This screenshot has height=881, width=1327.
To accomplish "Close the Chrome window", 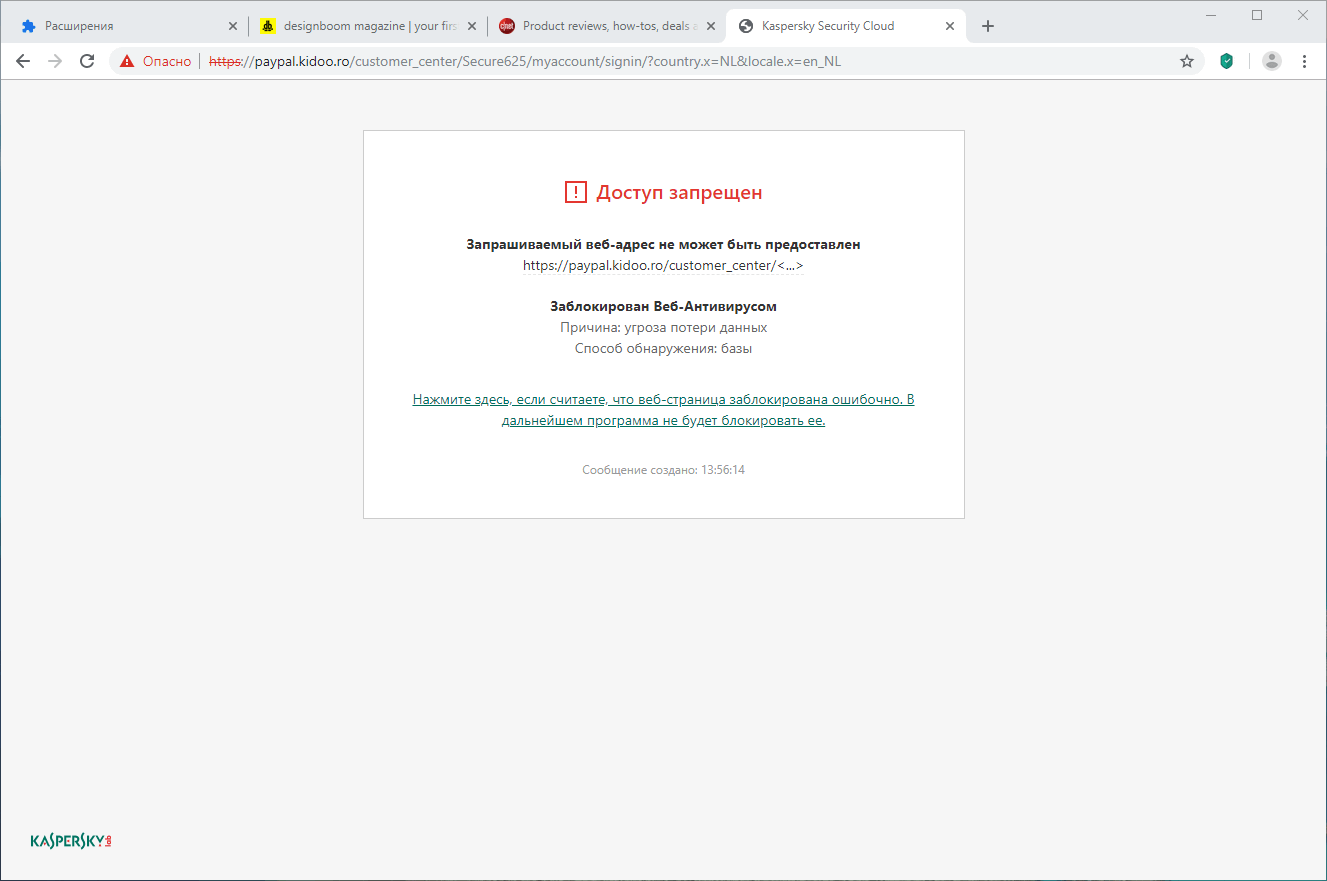I will click(1303, 15).
